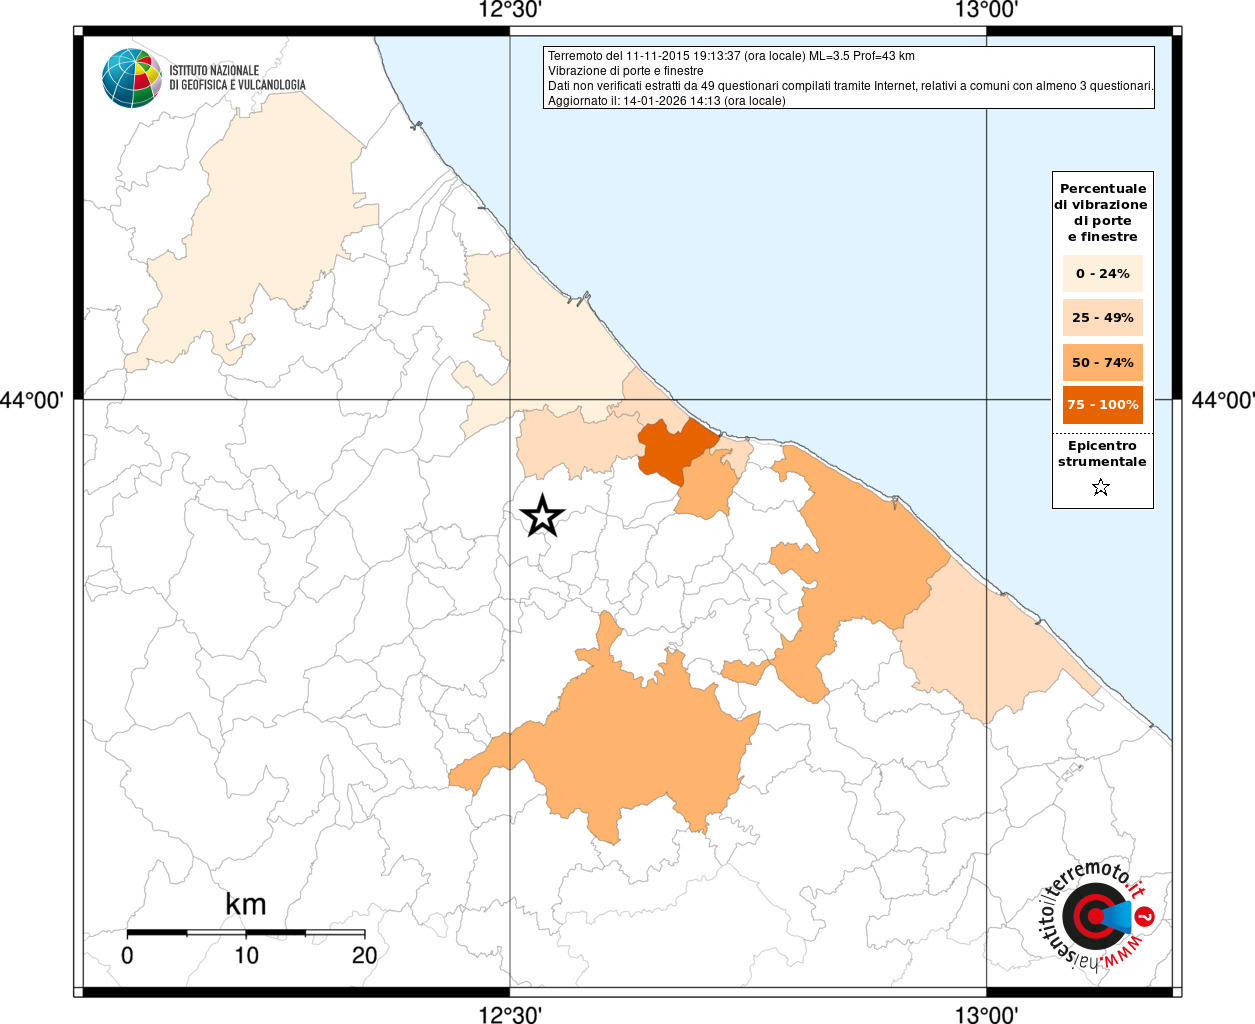Select the 75 - 100% legend swatch
The image size is (1255, 1024).
(1102, 405)
